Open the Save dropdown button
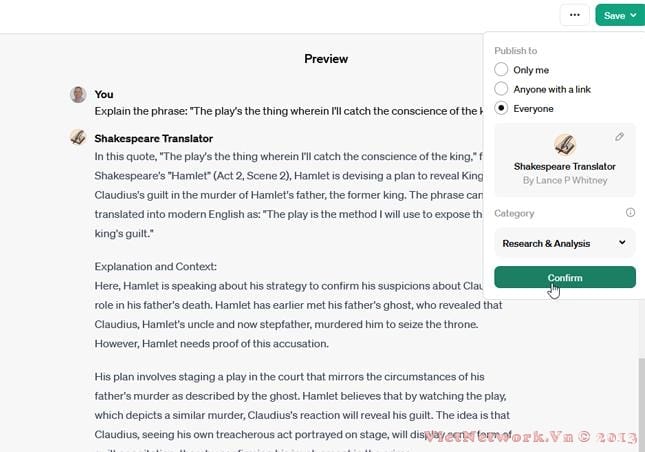The image size is (645, 452). pos(620,15)
